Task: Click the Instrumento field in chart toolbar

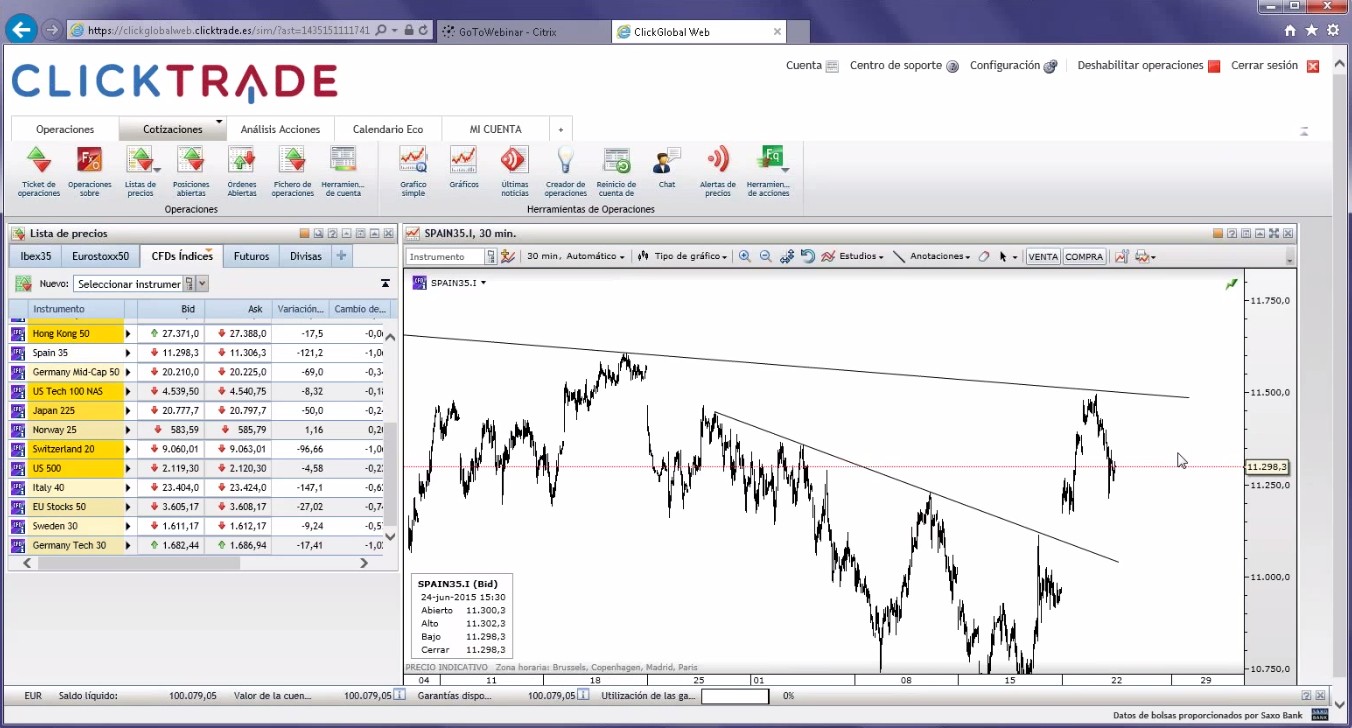Action: (445, 257)
